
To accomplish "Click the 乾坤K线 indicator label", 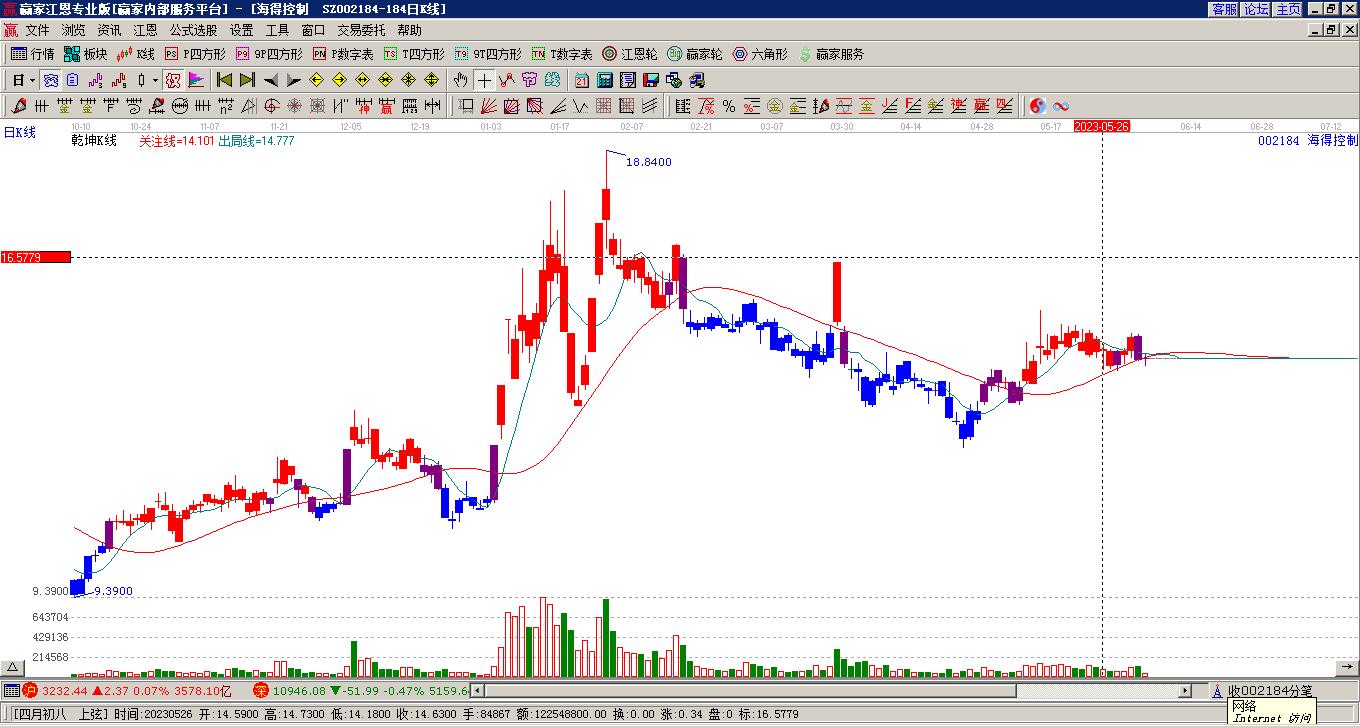I will coord(94,141).
